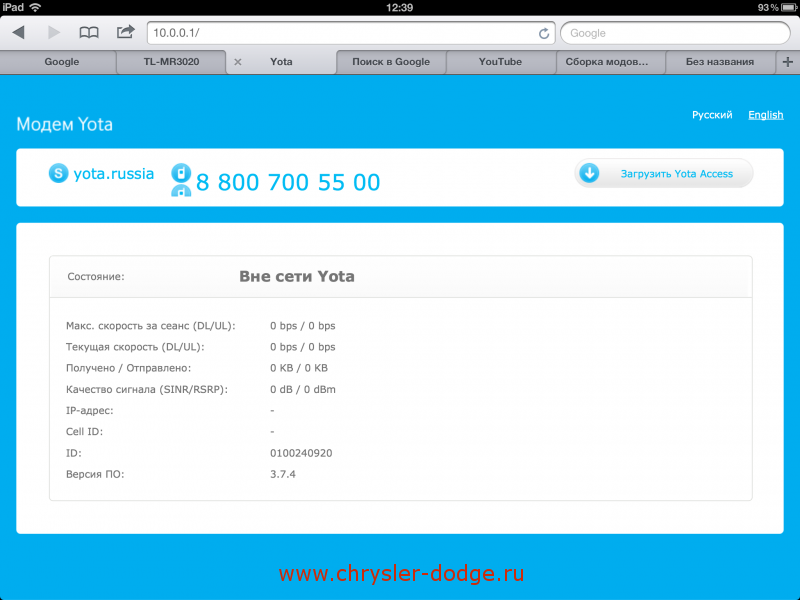Click the Макс. скорость за сеанс label
Screen dimensions: 800x600
point(151,326)
